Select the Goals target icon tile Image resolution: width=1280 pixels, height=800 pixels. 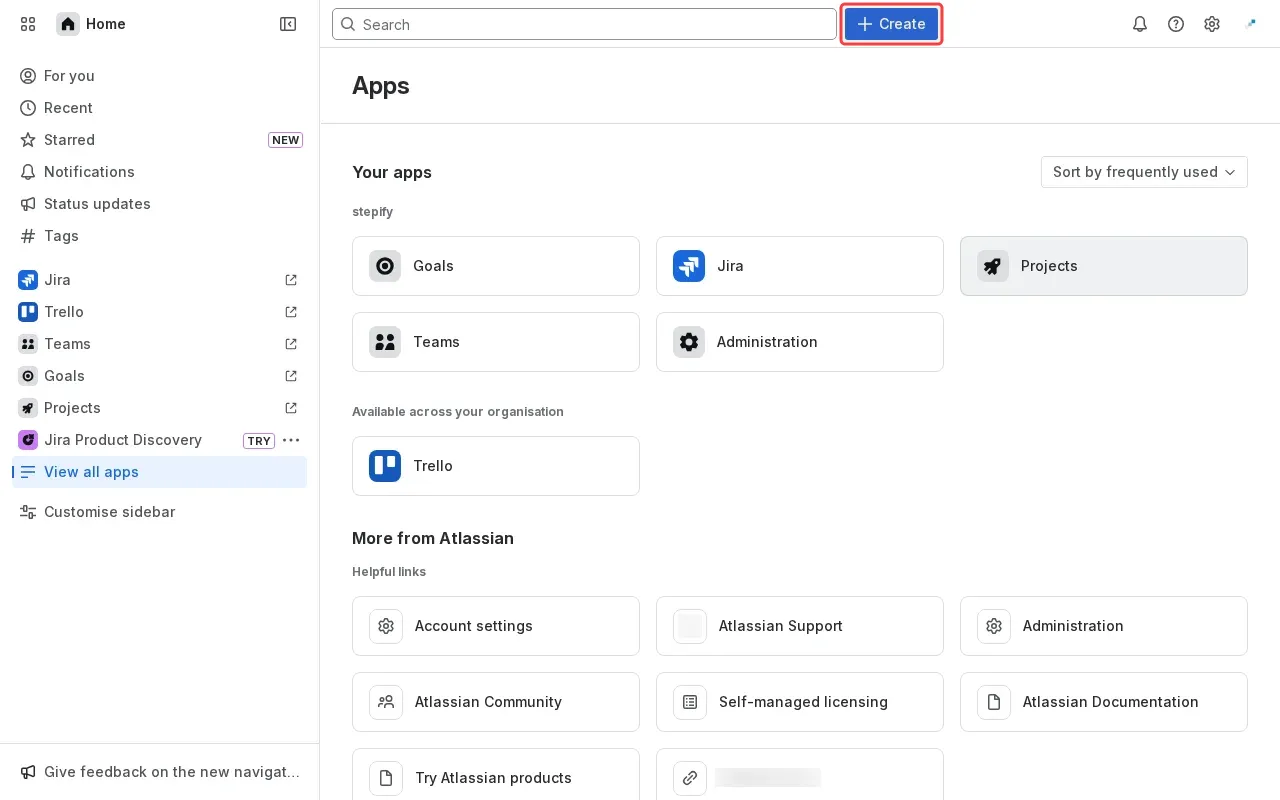pyautogui.click(x=385, y=266)
